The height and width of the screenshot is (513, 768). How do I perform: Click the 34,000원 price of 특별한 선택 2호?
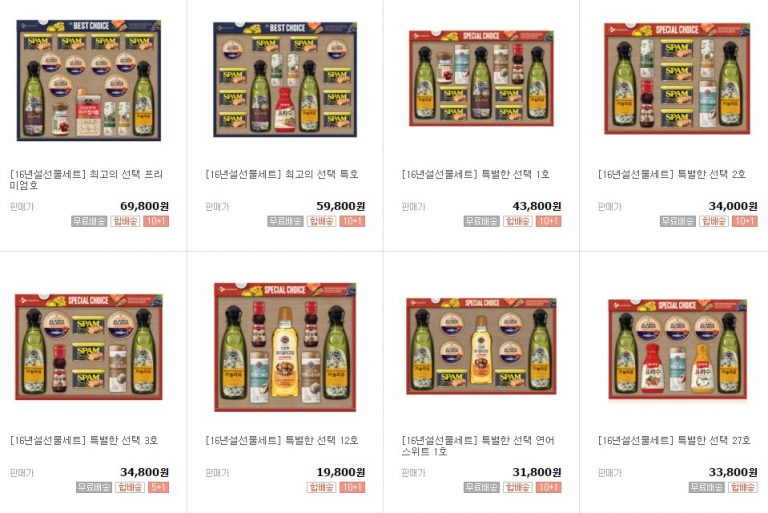pos(733,206)
